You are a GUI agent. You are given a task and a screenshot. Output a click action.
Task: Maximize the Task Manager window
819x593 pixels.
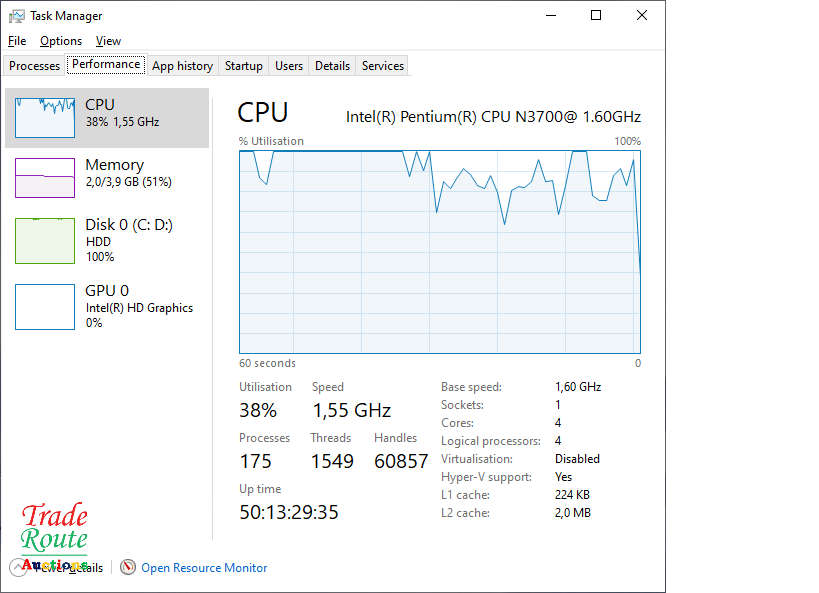point(596,15)
